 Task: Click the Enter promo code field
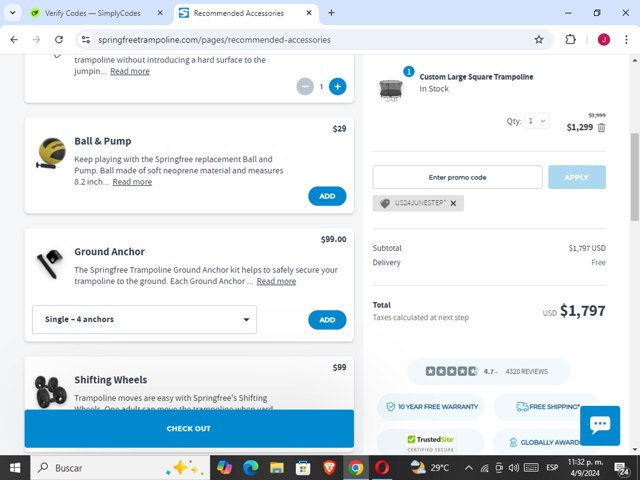pyautogui.click(x=457, y=177)
